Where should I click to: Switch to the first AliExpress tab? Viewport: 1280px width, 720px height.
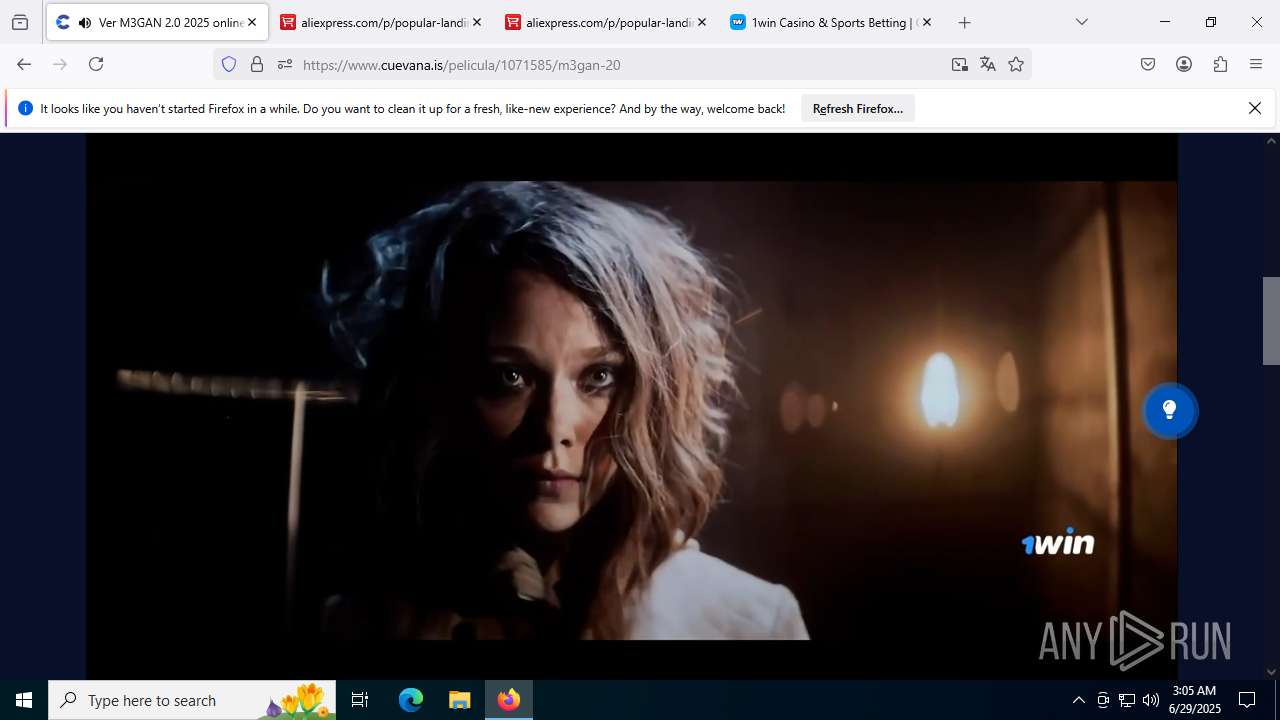(x=381, y=22)
